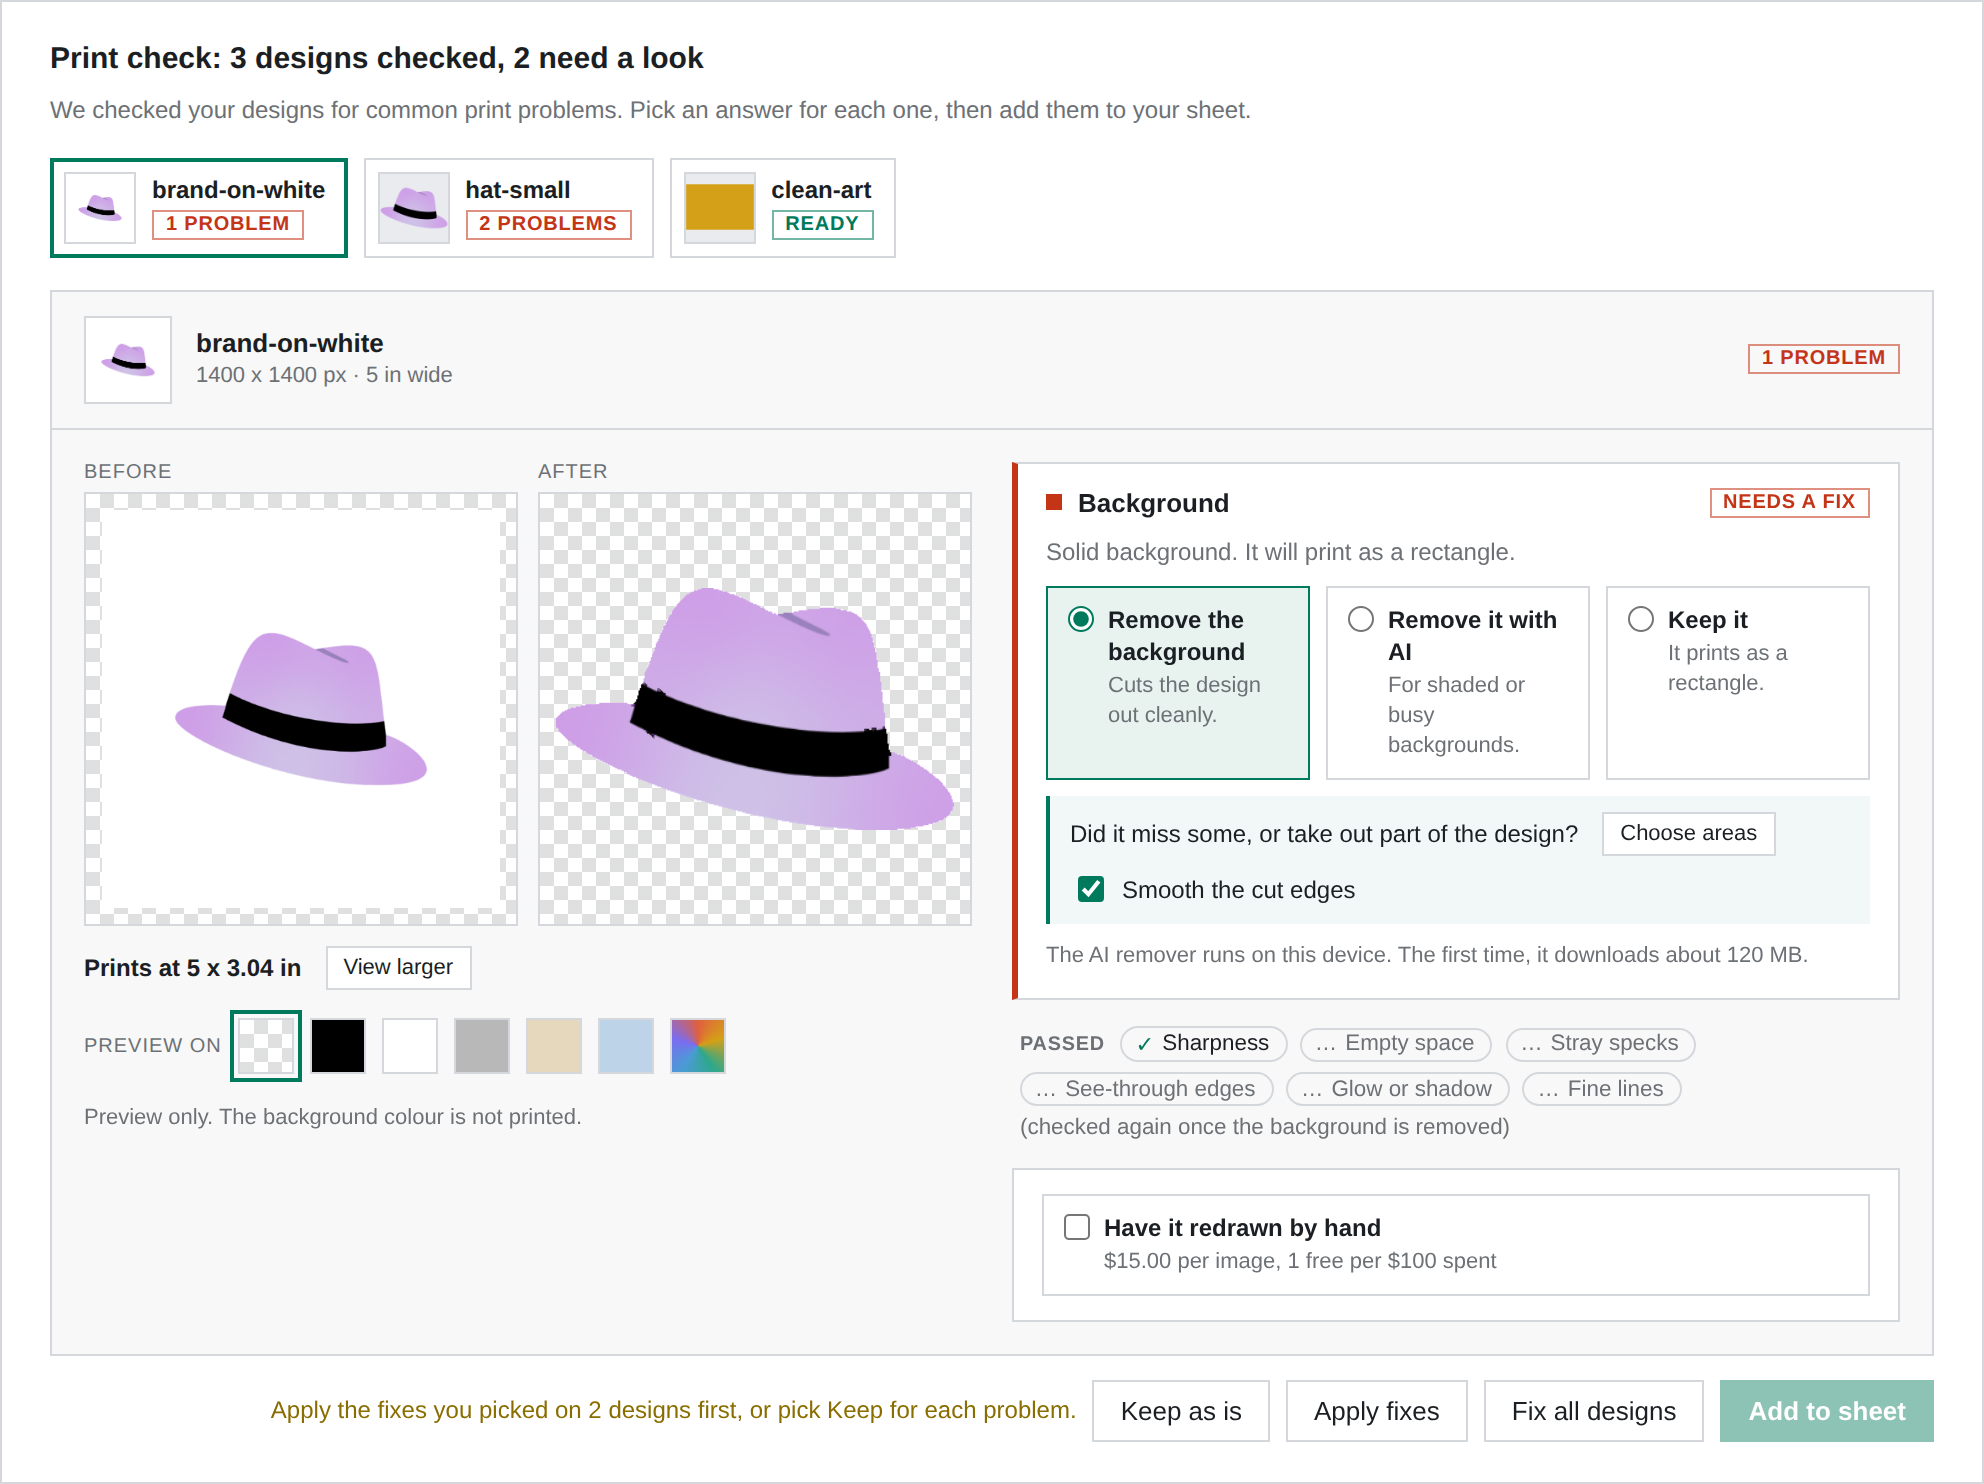Click the AFTER preview image
Screen dimensions: 1984x1484
tap(755, 709)
